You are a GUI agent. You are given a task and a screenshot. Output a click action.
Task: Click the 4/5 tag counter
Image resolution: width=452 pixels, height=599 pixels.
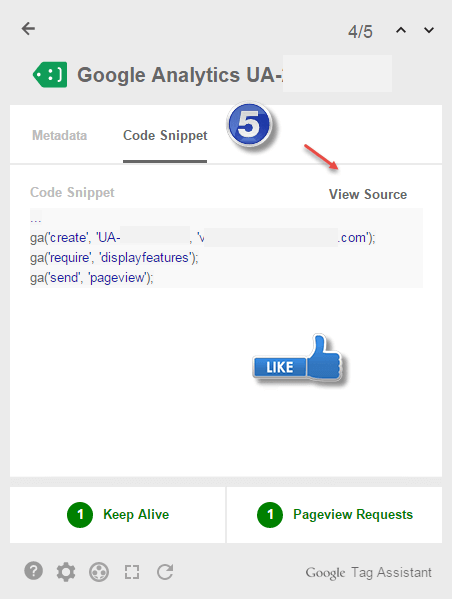(x=360, y=32)
